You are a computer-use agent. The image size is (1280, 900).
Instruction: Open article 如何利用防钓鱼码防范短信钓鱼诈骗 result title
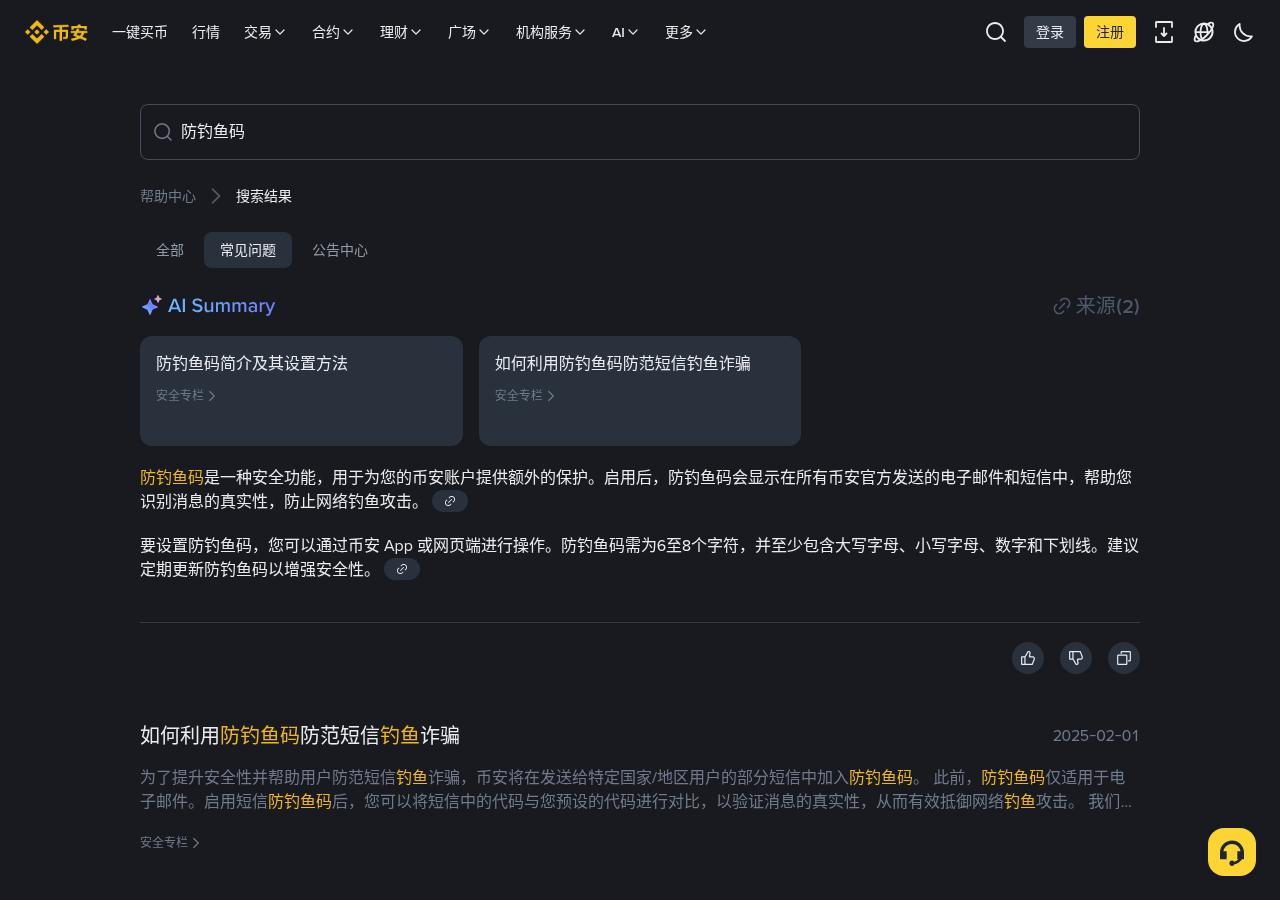tap(300, 736)
